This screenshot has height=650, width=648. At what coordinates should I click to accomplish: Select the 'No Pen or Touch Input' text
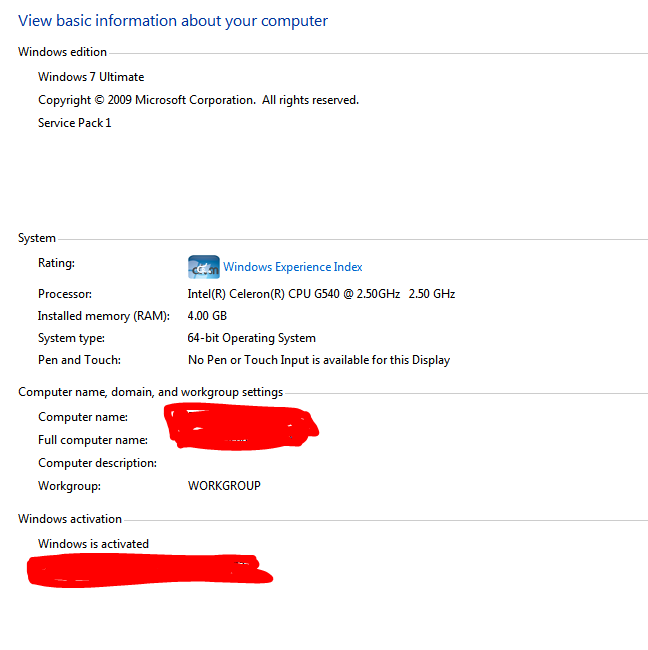(319, 360)
